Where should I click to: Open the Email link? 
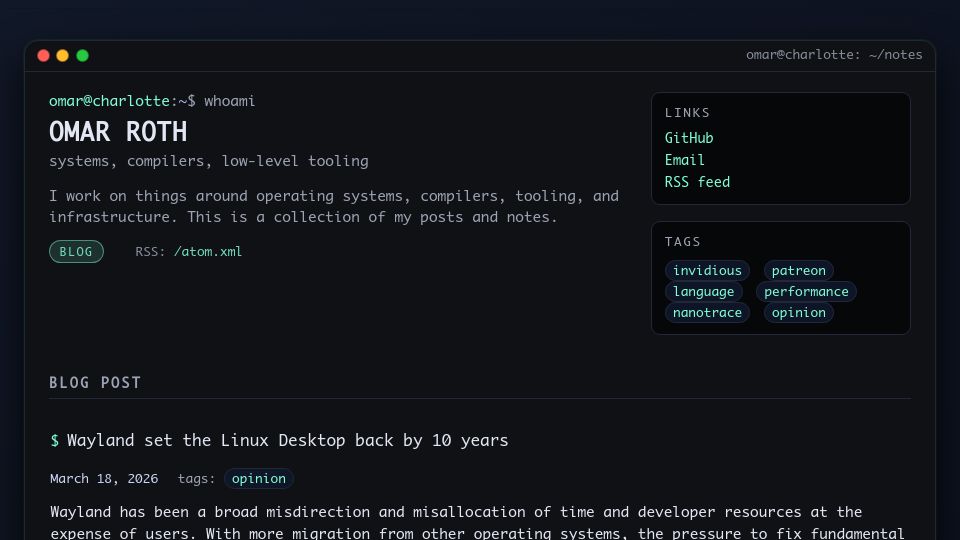(684, 160)
